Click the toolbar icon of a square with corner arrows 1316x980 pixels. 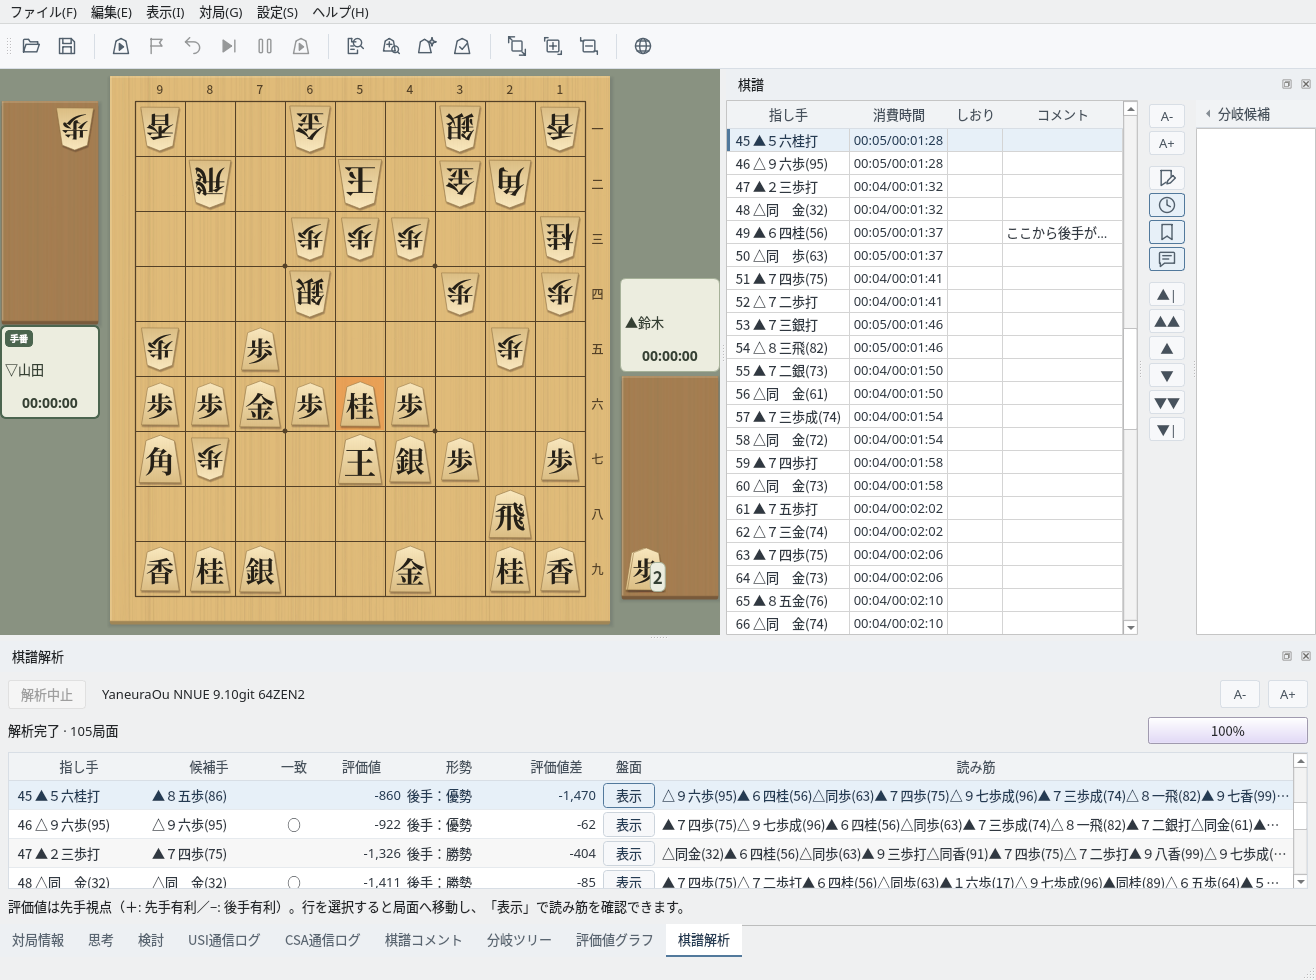[517, 46]
